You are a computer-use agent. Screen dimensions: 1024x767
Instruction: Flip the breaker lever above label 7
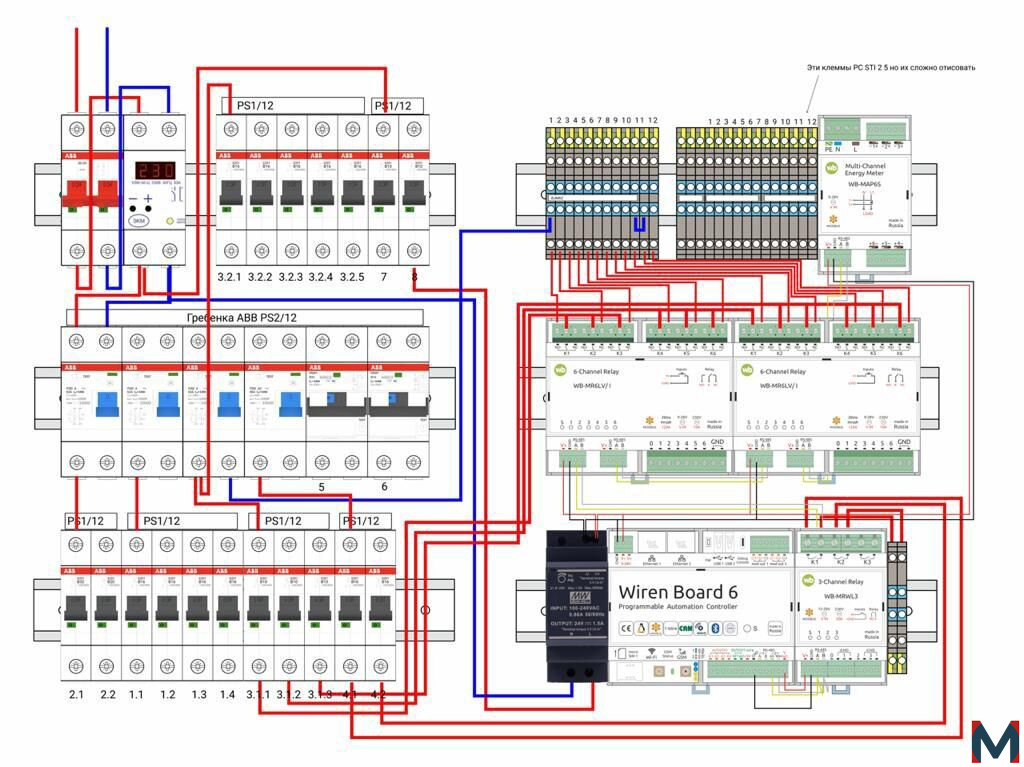pyautogui.click(x=383, y=191)
